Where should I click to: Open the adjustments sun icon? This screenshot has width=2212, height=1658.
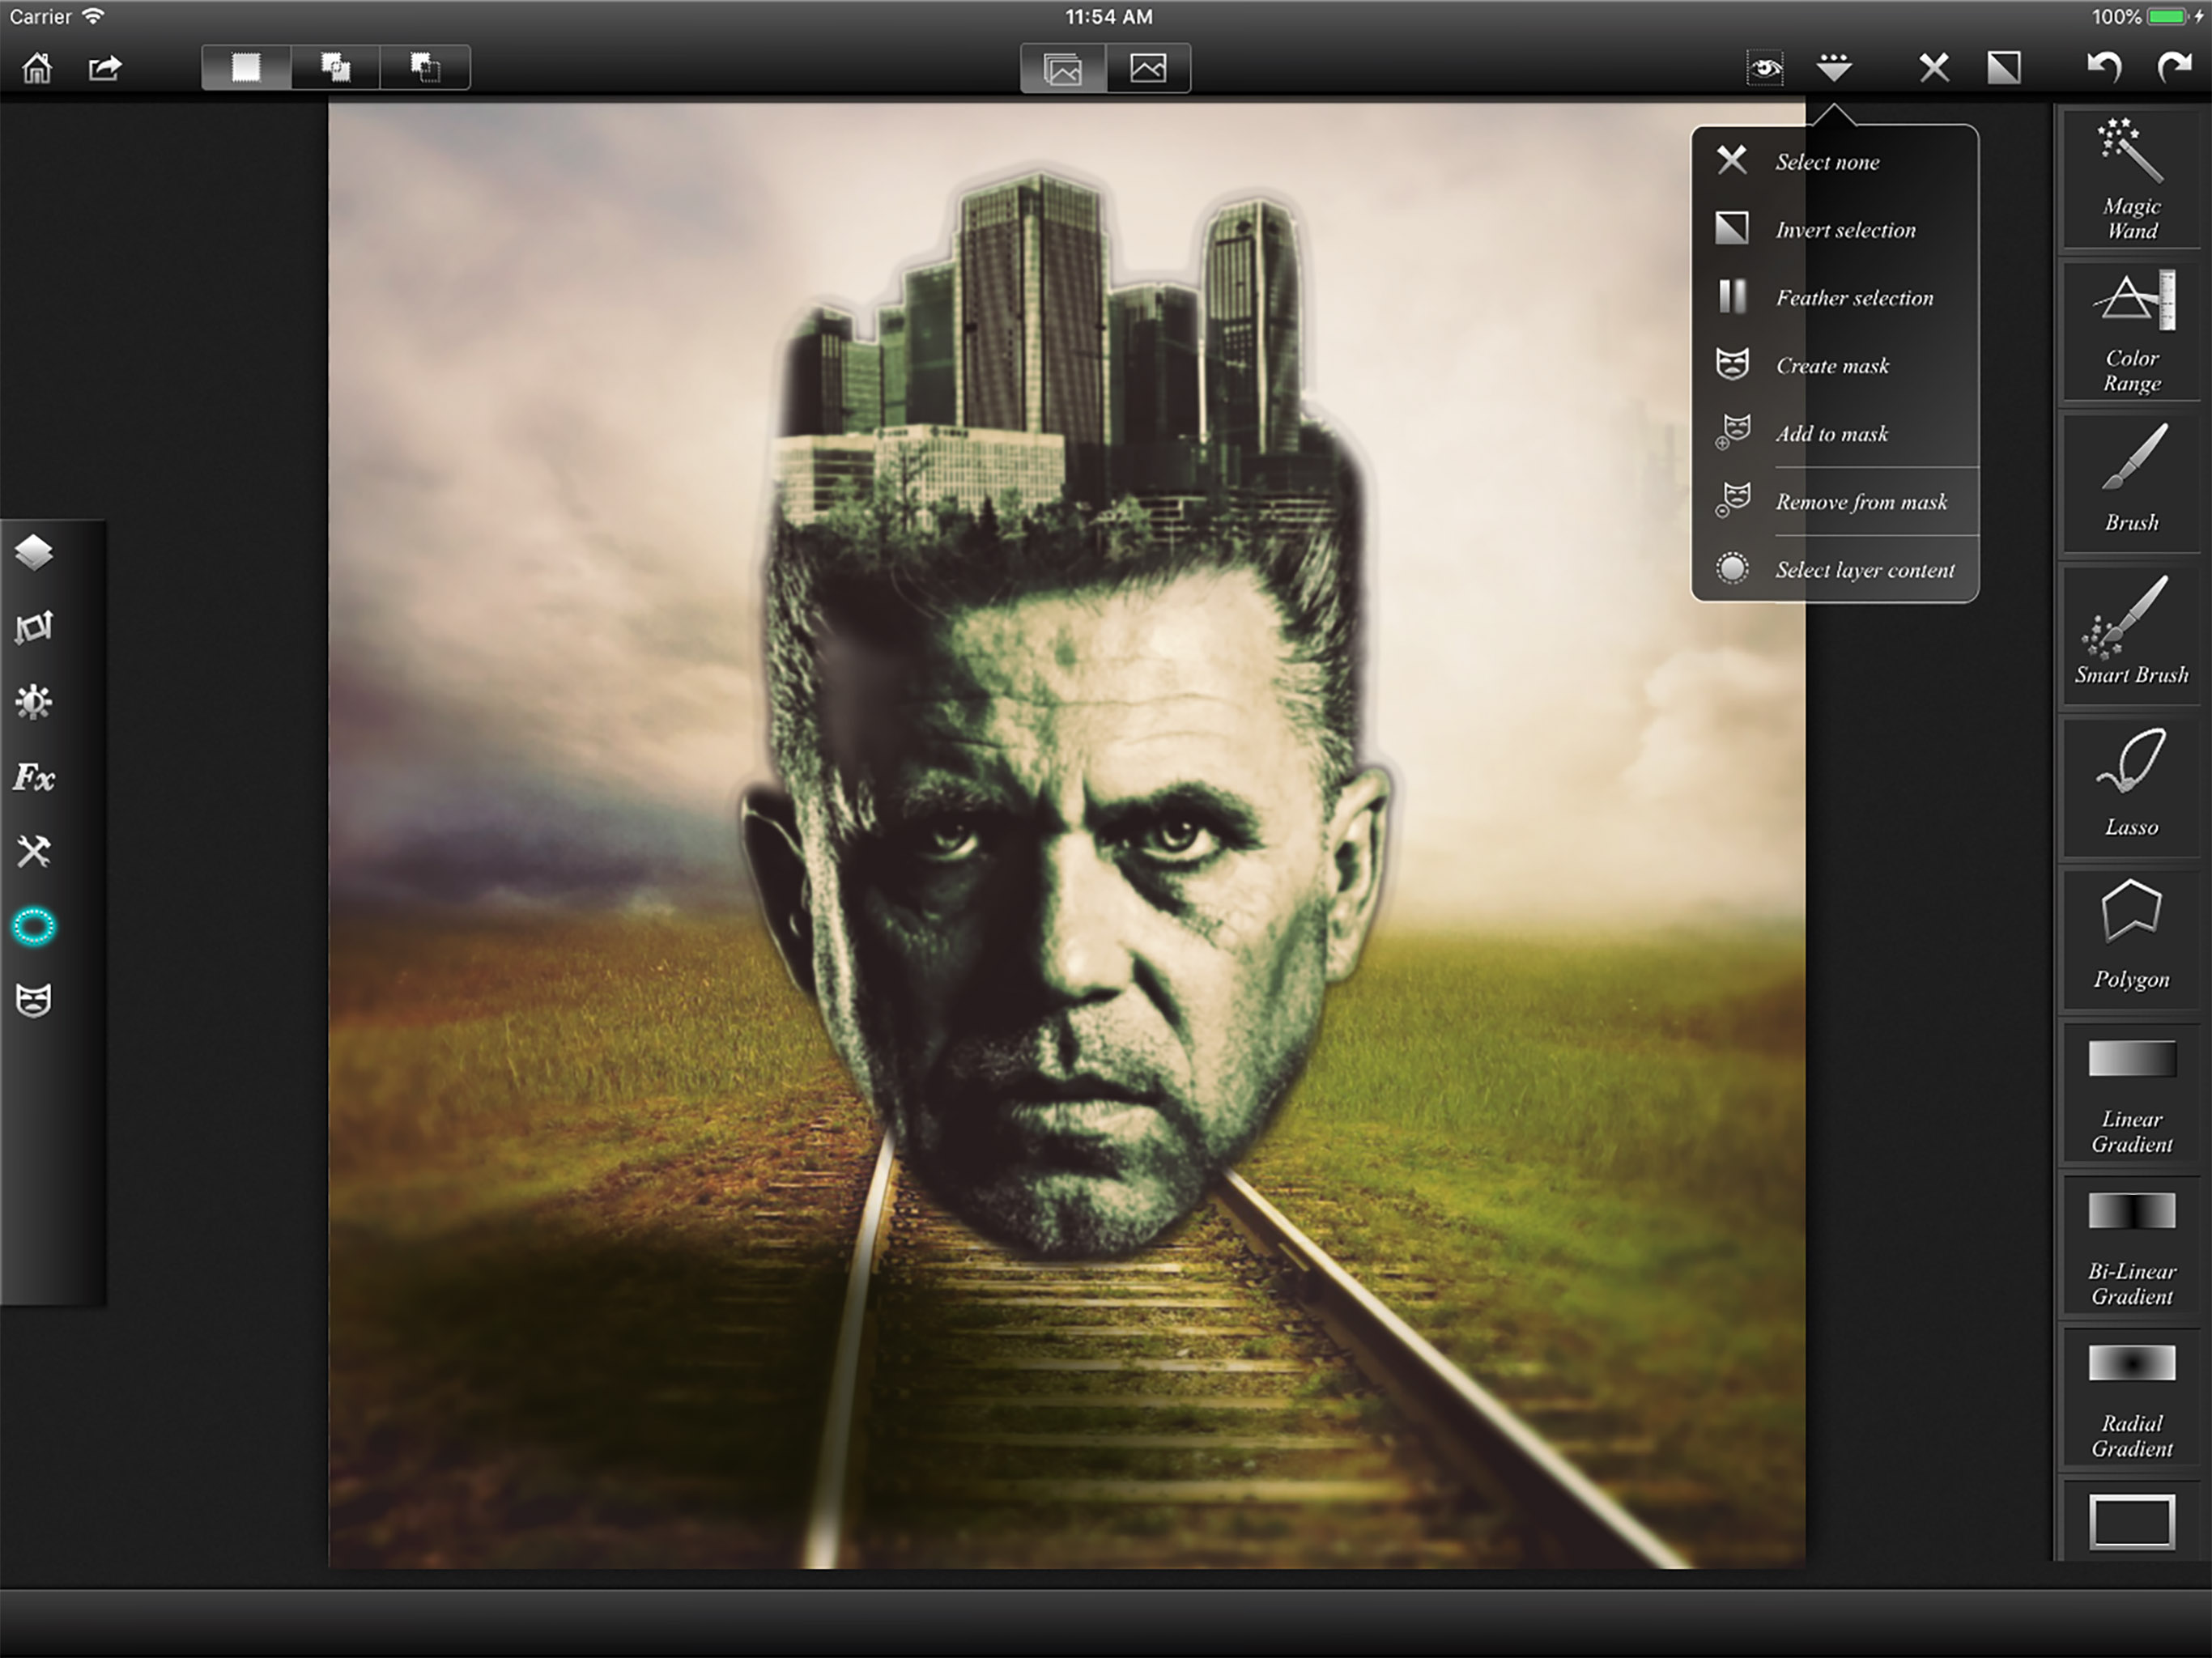click(x=34, y=702)
